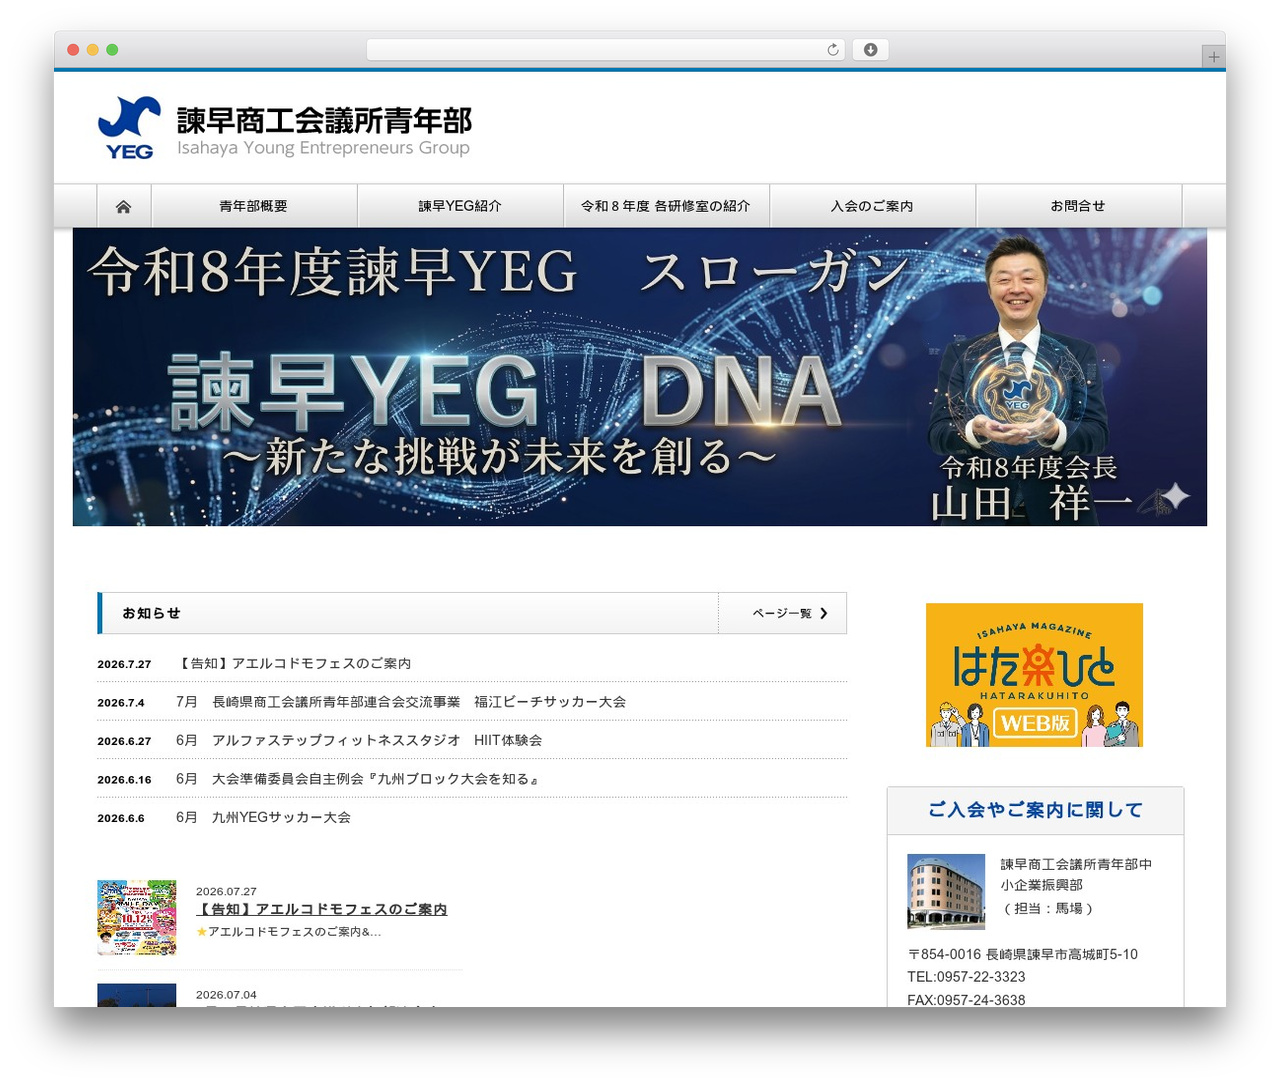The height and width of the screenshot is (1084, 1280).
Task: Click the date 2026.7.27 in news list
Action: tap(124, 664)
